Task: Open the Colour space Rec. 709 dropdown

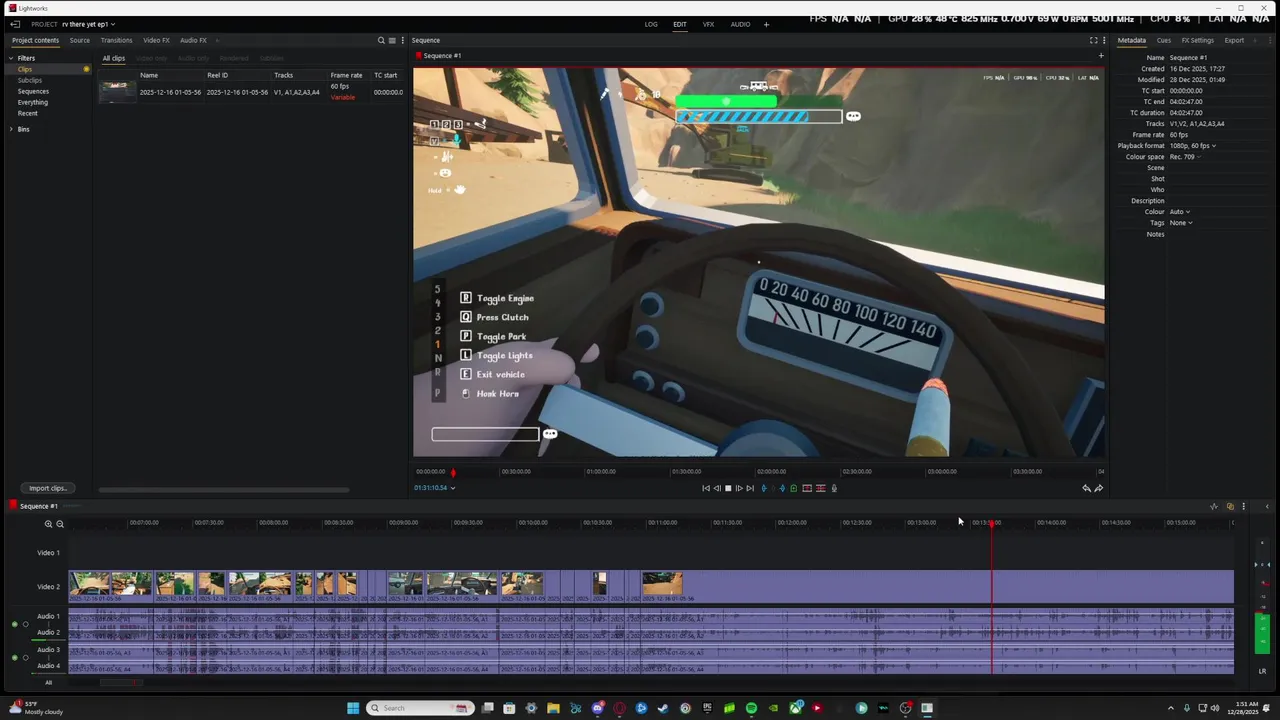Action: (x=1185, y=157)
